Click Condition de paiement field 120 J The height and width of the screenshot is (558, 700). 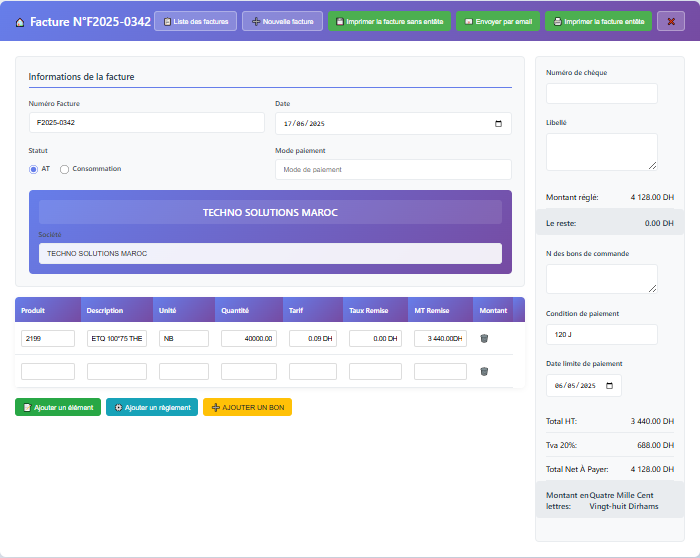601,334
